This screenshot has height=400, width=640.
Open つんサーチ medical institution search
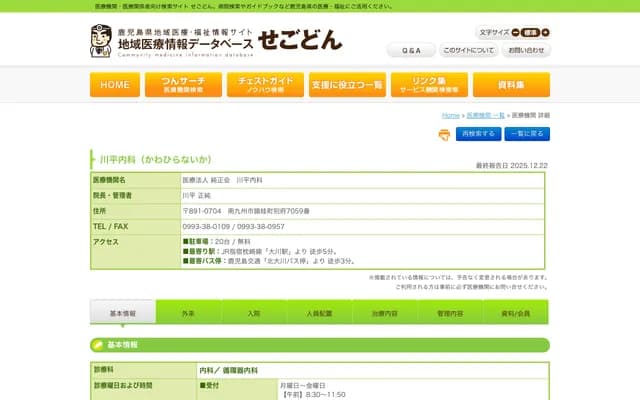(x=189, y=85)
